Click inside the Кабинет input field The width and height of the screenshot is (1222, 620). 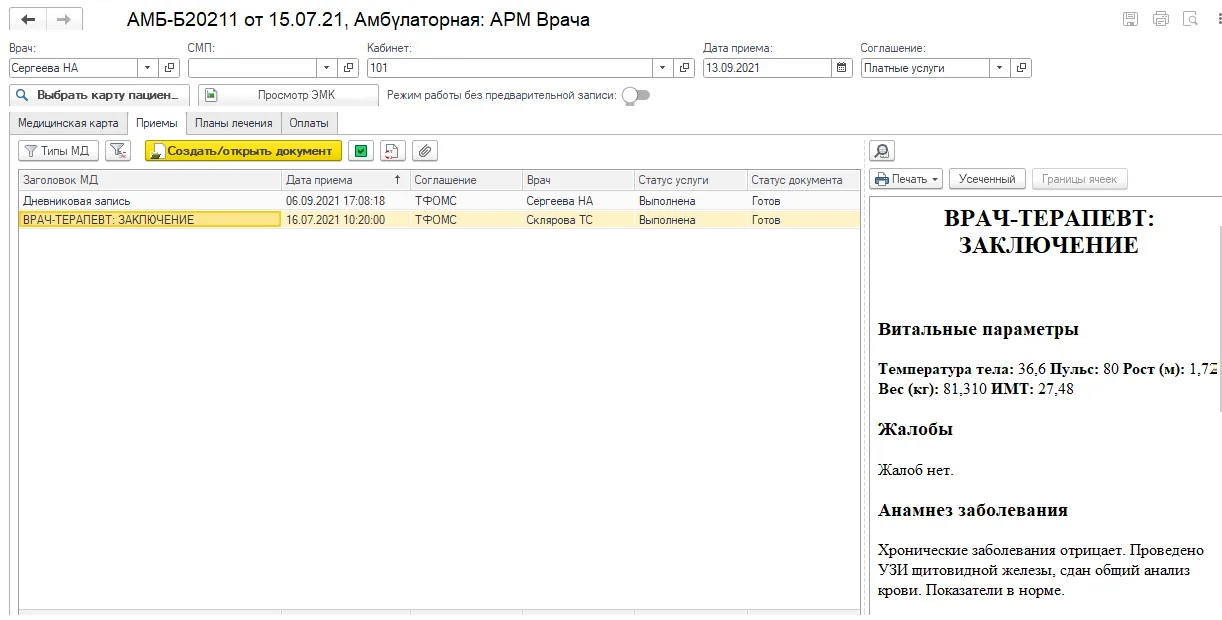pyautogui.click(x=510, y=68)
